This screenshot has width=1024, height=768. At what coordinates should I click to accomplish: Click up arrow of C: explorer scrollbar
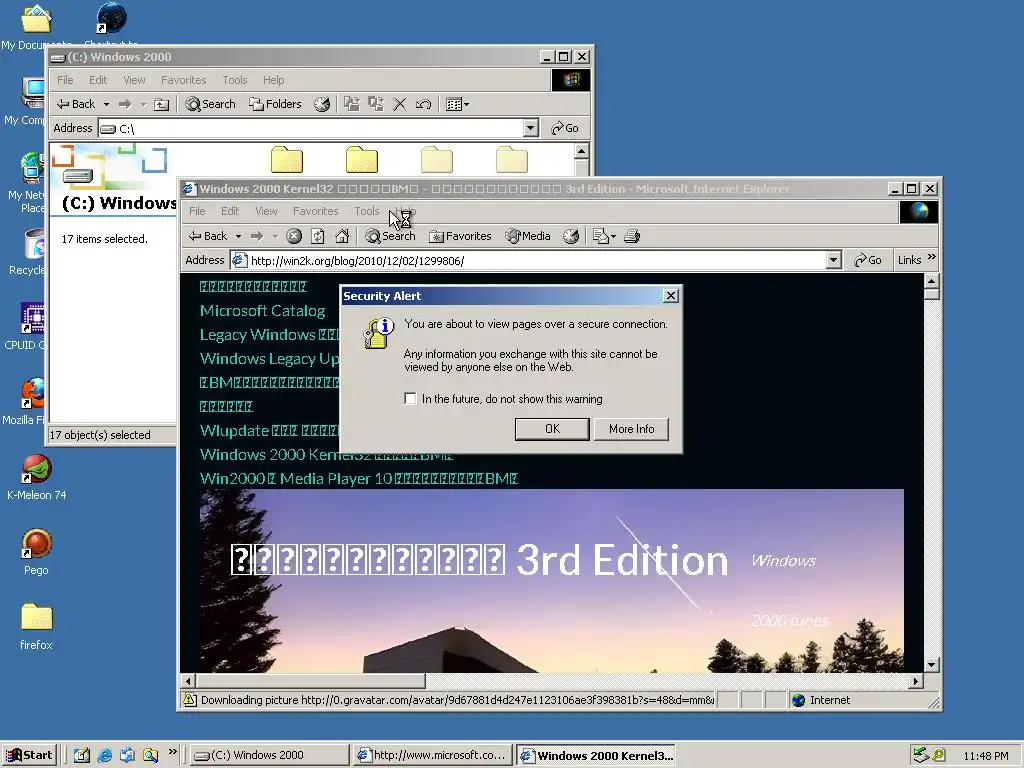coord(581,152)
